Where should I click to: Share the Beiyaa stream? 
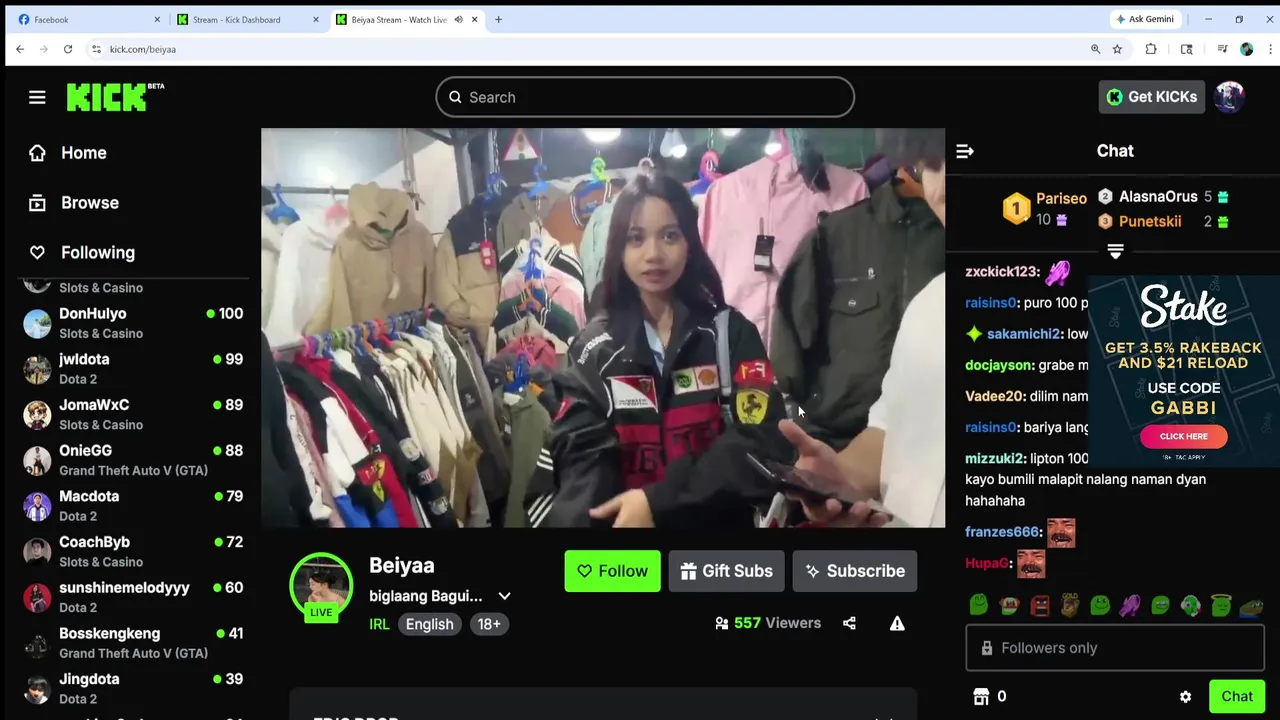tap(849, 623)
